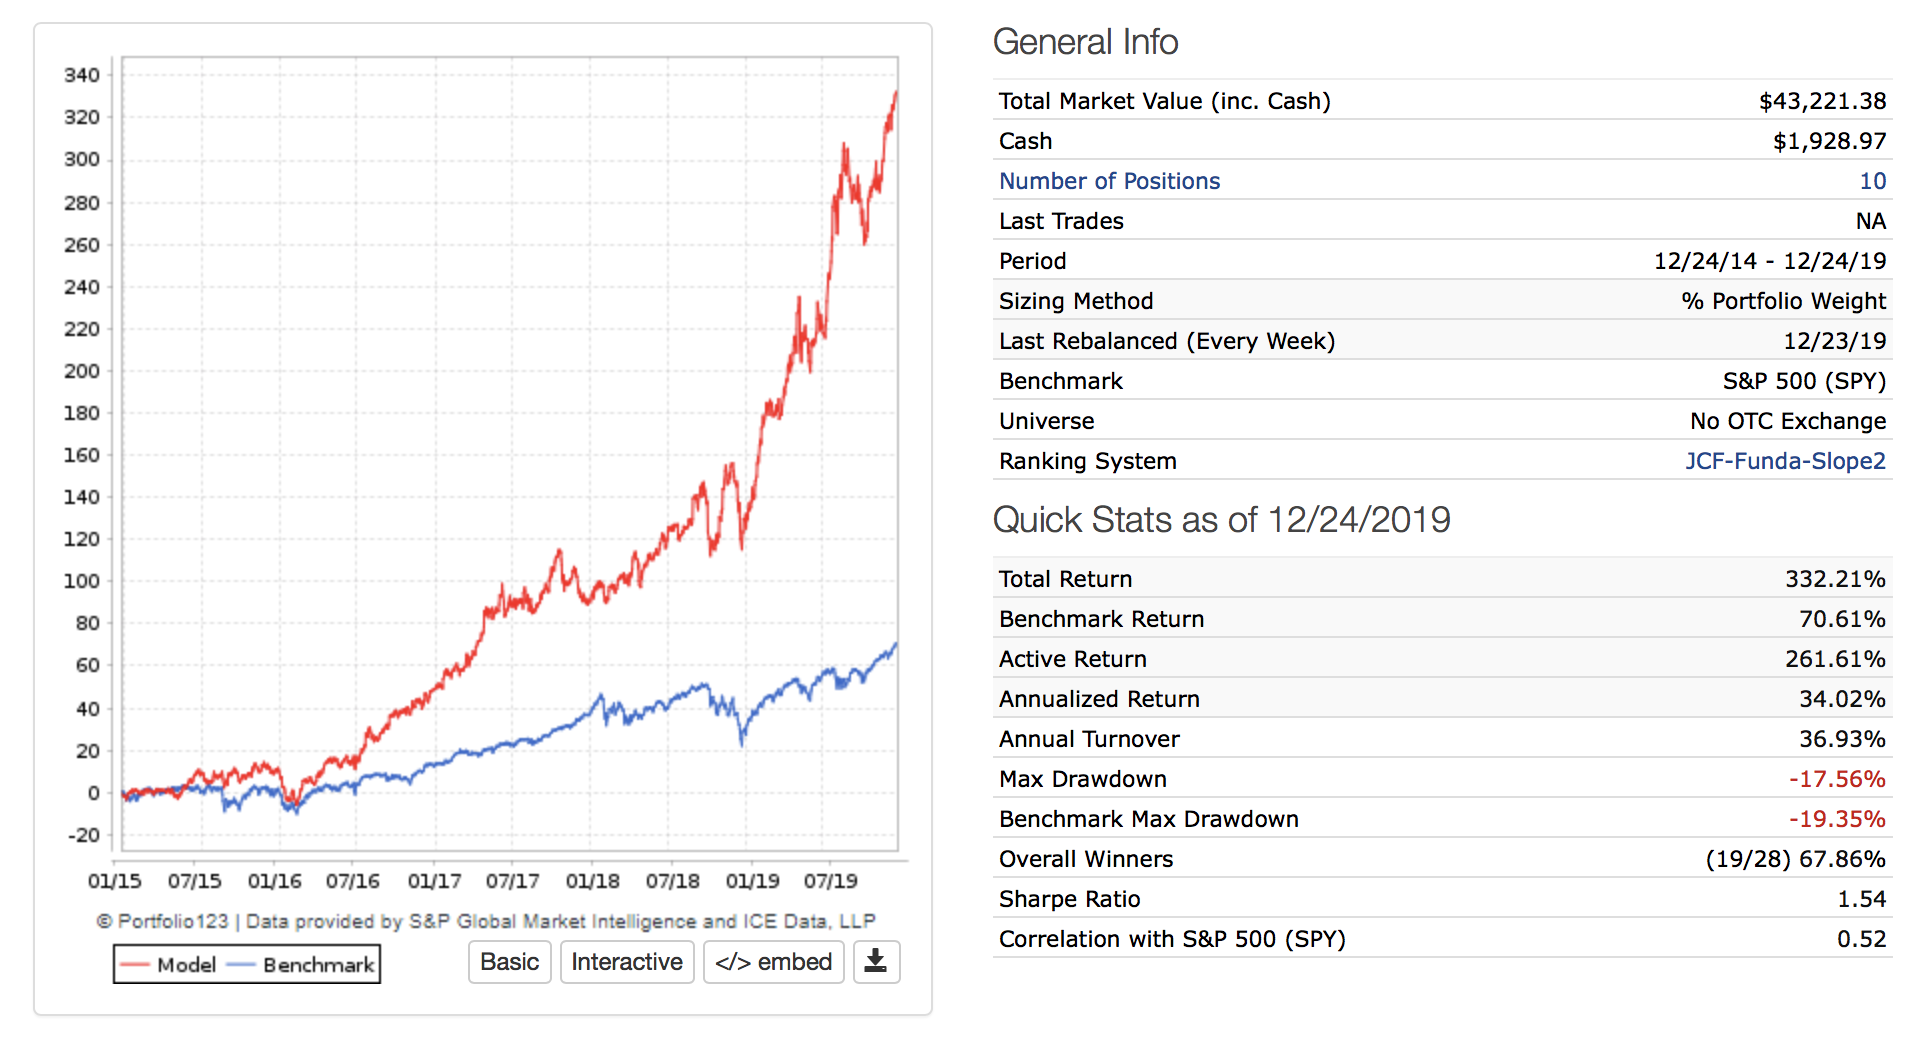Click the download chart icon
The width and height of the screenshot is (1928, 1038).
(876, 961)
